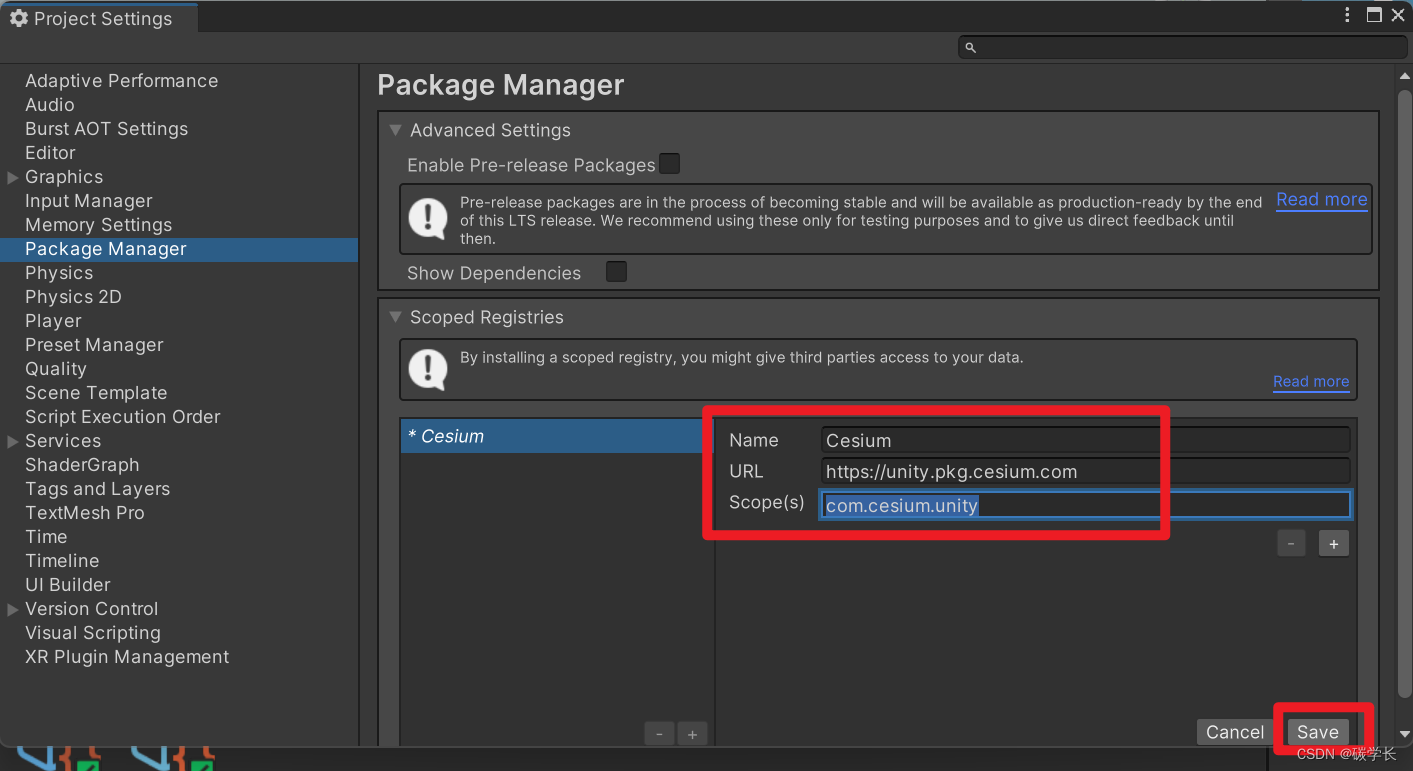Open Visual Scripting settings

click(x=93, y=633)
